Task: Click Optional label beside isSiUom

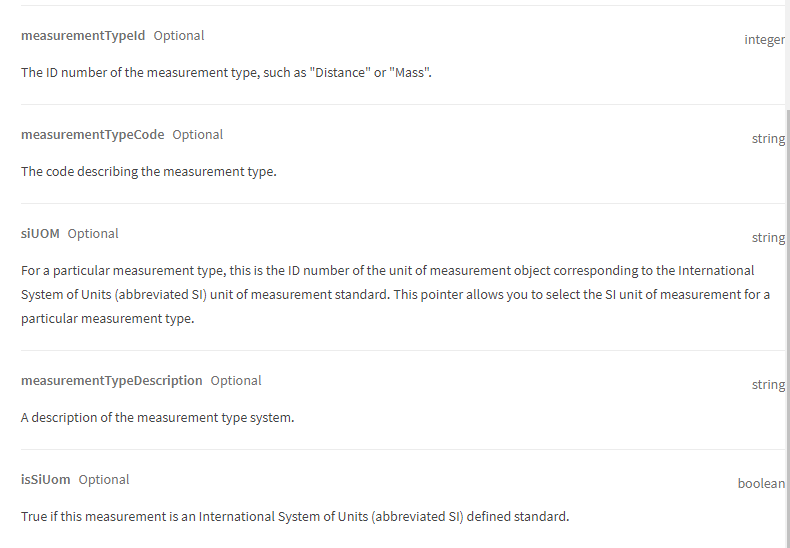Action: [x=104, y=480]
